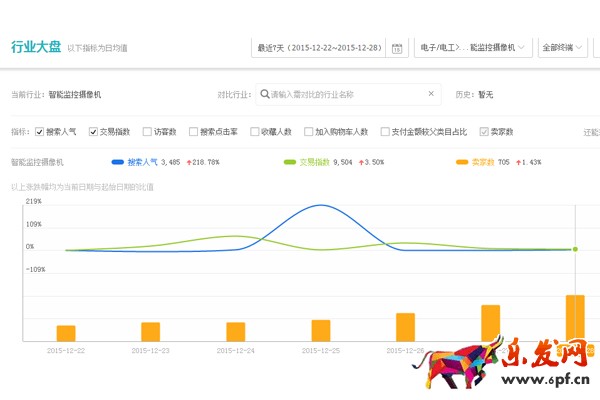This screenshot has height=400, width=600.
Task: Click the 卖家数 legend label link
Action: [x=483, y=161]
